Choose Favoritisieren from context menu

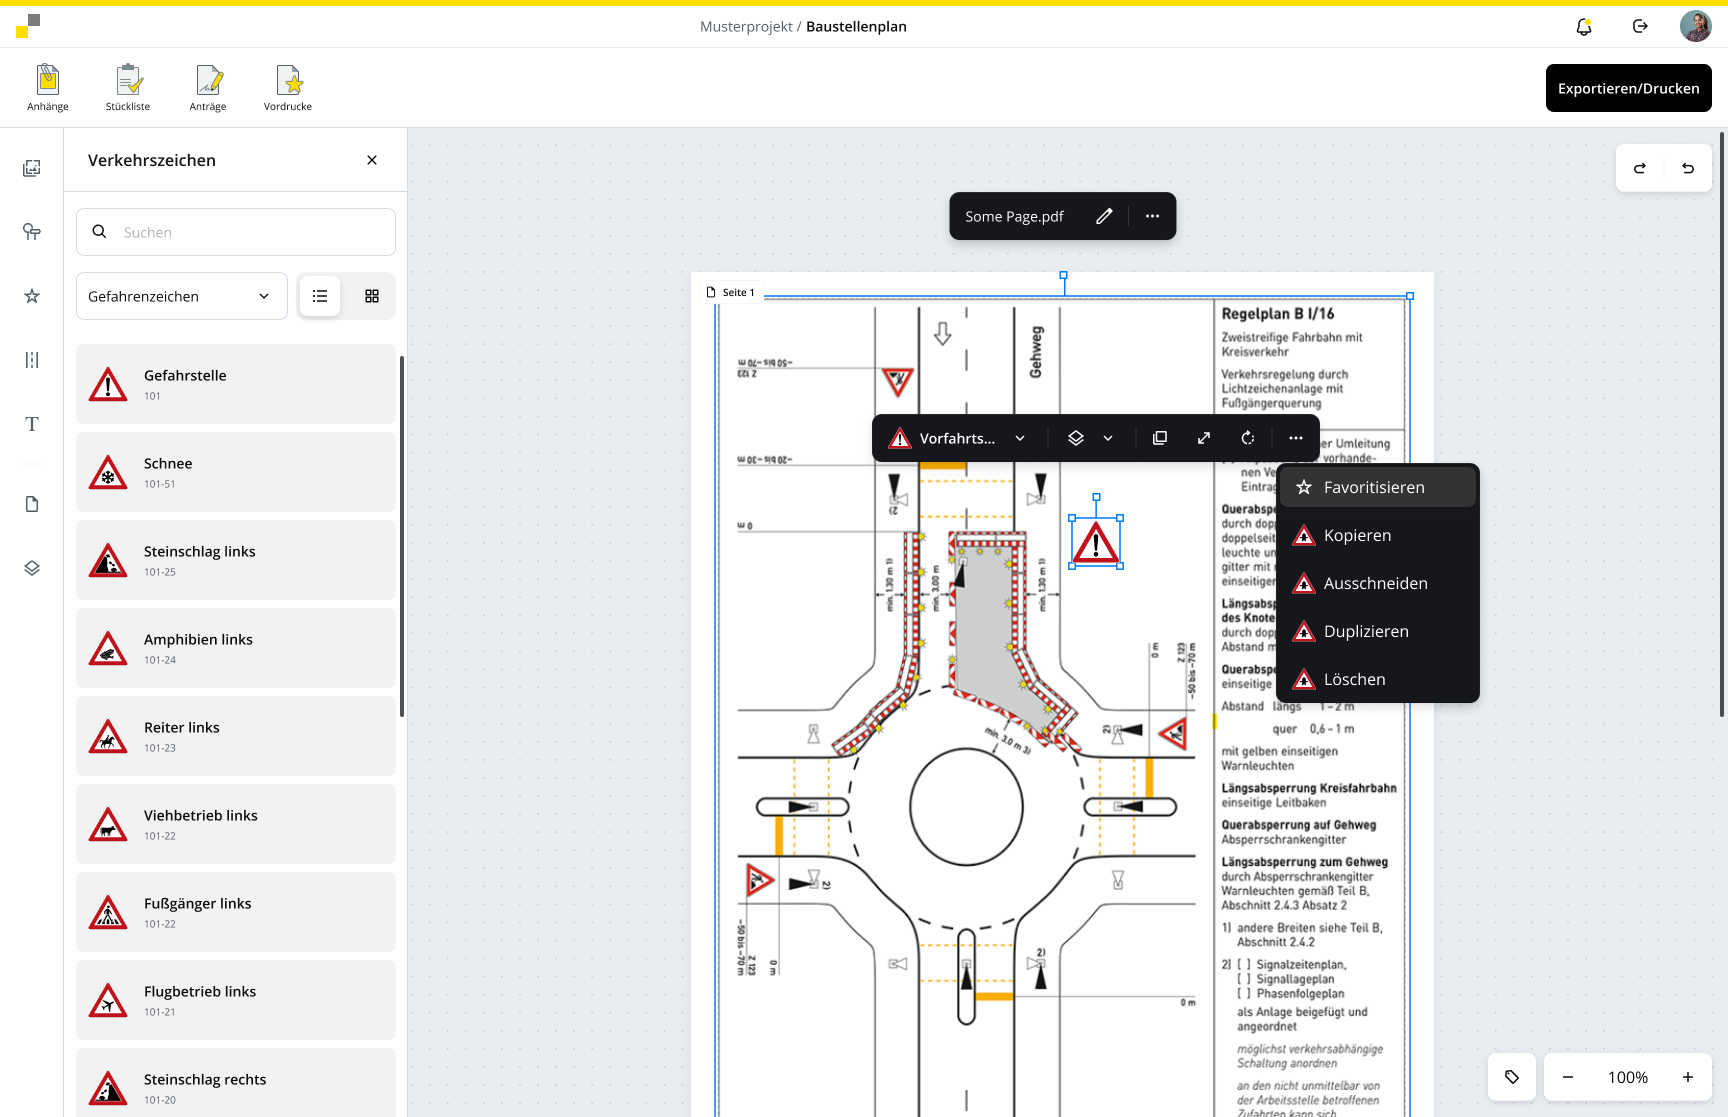(1376, 487)
